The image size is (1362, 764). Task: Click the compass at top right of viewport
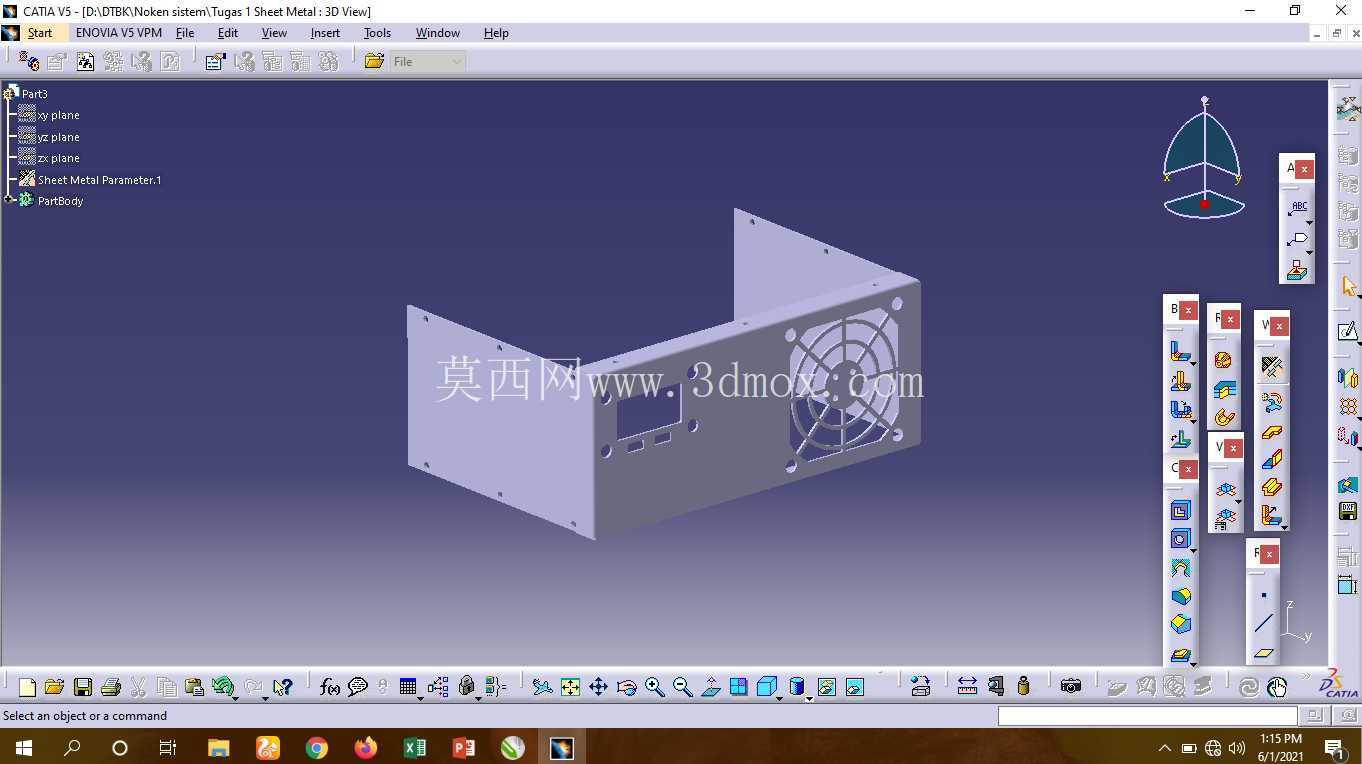point(1204,158)
